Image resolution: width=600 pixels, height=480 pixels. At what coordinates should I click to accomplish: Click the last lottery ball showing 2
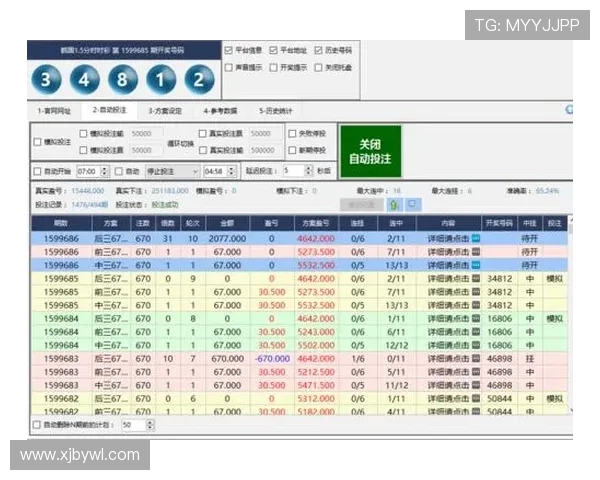[x=196, y=79]
